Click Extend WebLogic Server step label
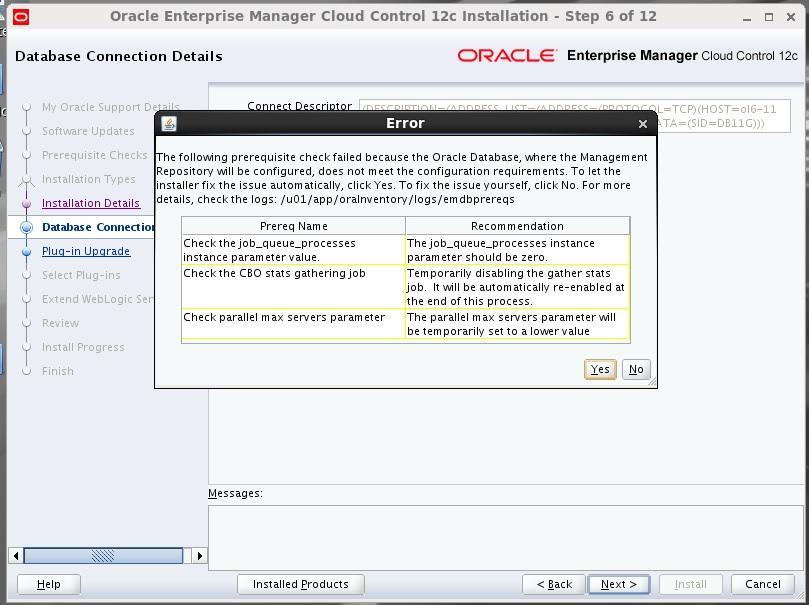 pos(98,299)
